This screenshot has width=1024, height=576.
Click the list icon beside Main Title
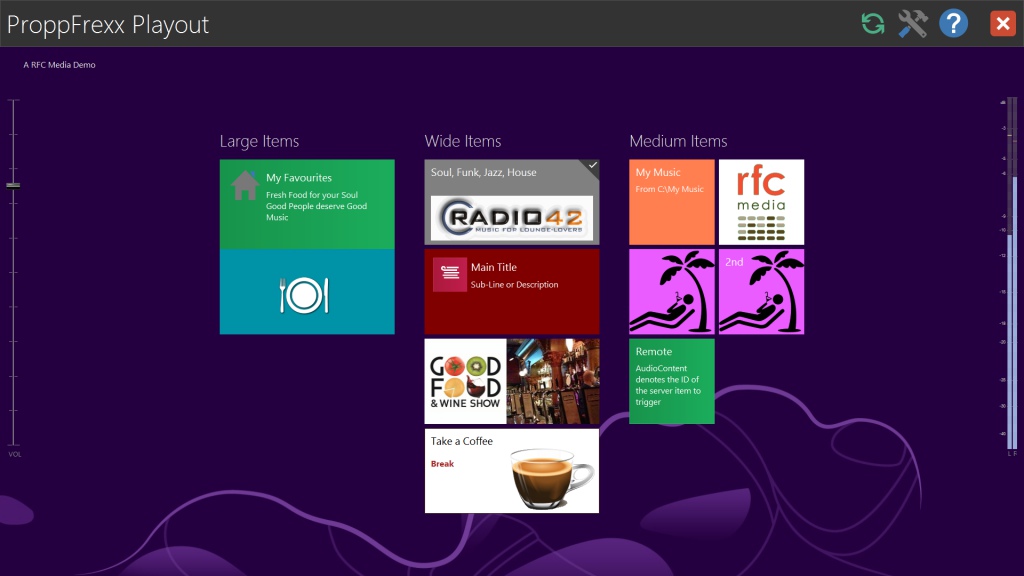450,274
